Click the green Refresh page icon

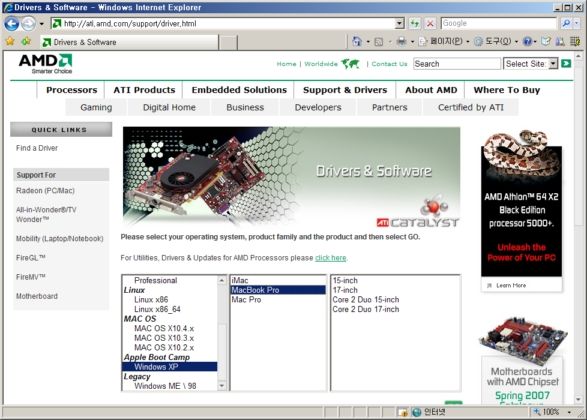(x=414, y=24)
